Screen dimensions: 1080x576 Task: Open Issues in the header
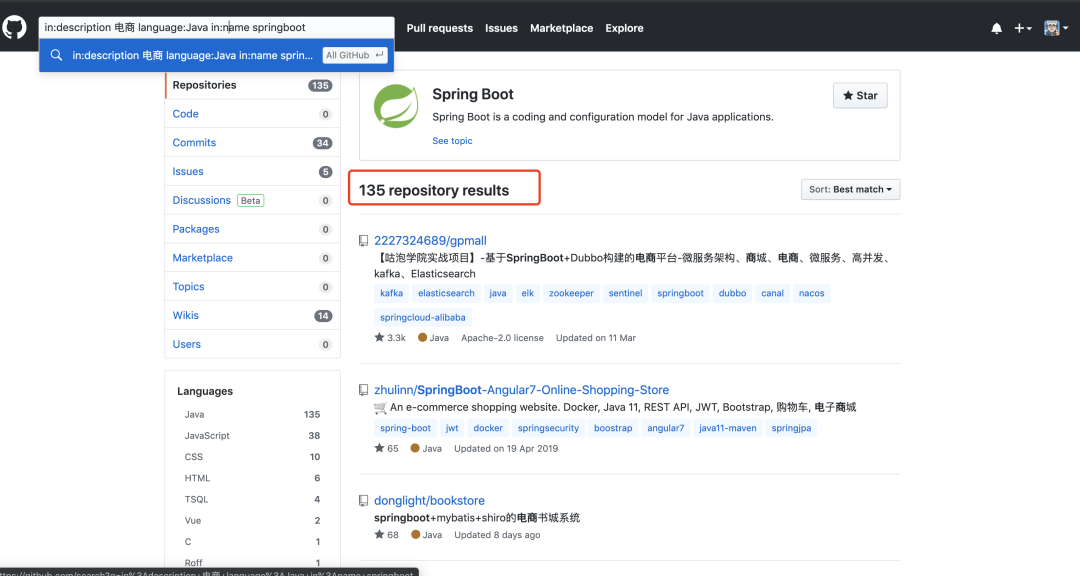click(x=501, y=28)
